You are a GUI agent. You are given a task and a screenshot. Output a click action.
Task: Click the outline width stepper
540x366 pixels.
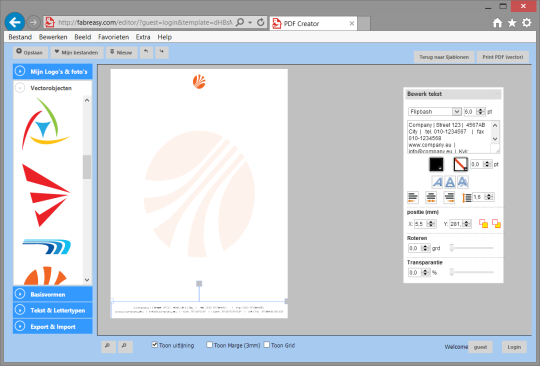pos(487,164)
